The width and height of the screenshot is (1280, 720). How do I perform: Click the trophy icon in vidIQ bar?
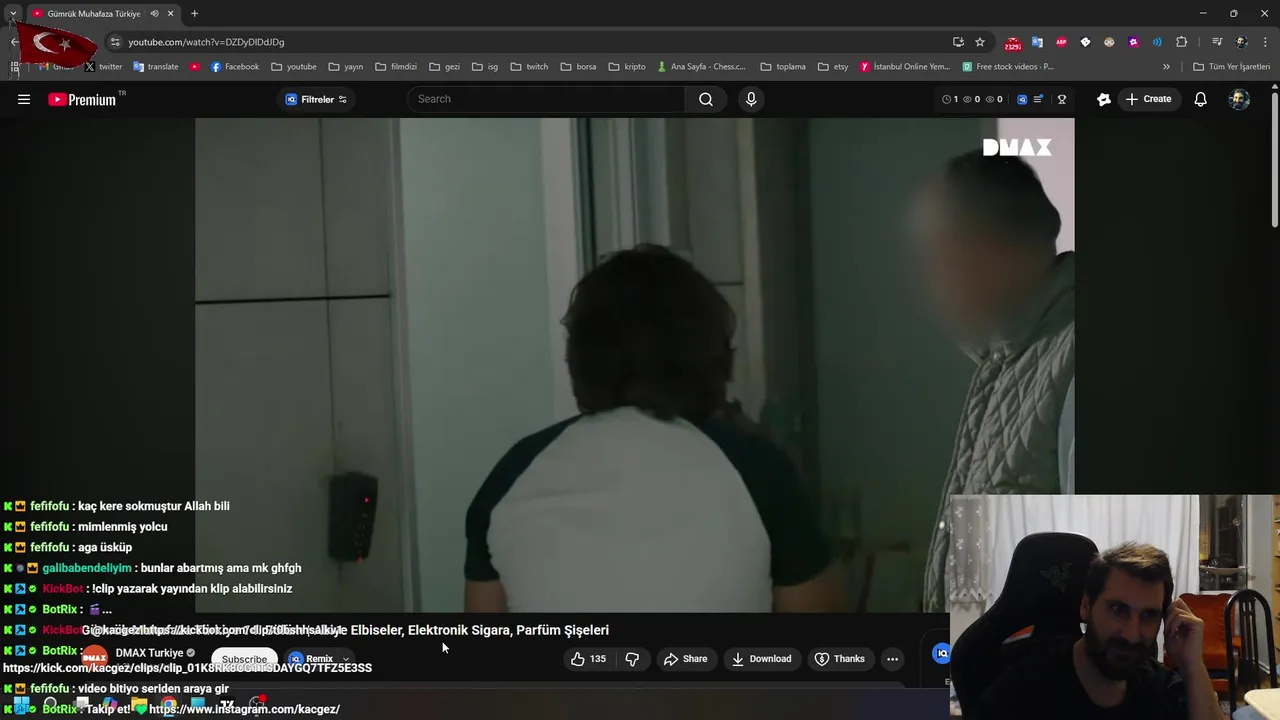click(x=1062, y=99)
